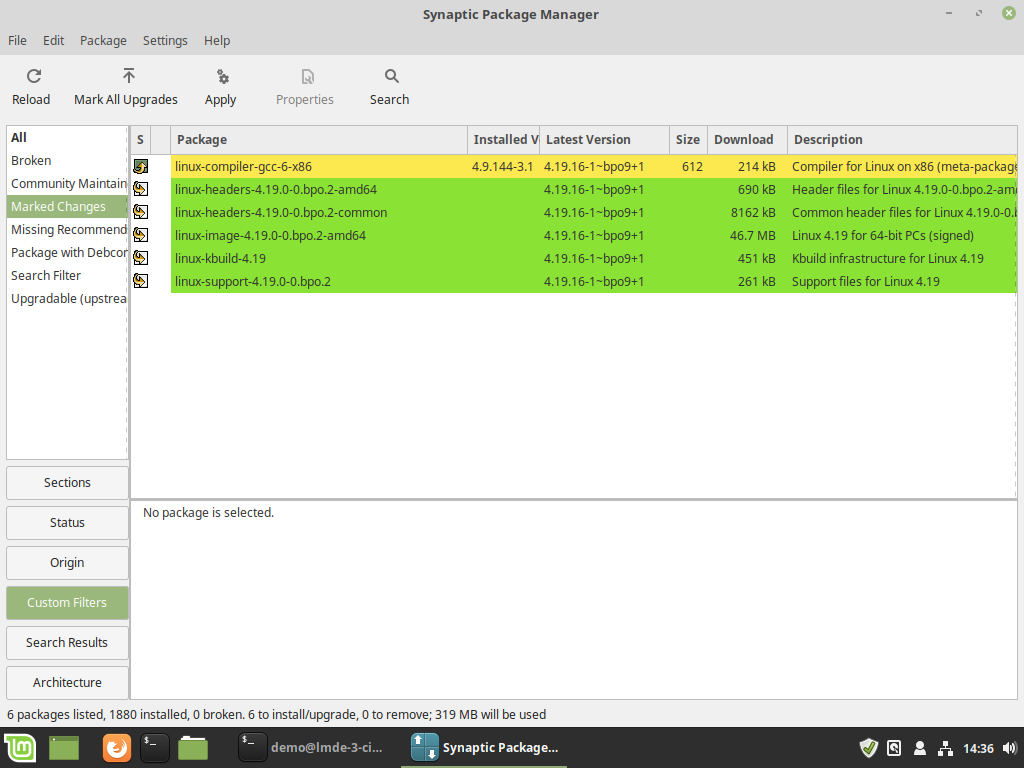The image size is (1024, 768).
Task: Click the volume speaker tray icon
Action: (1010, 748)
